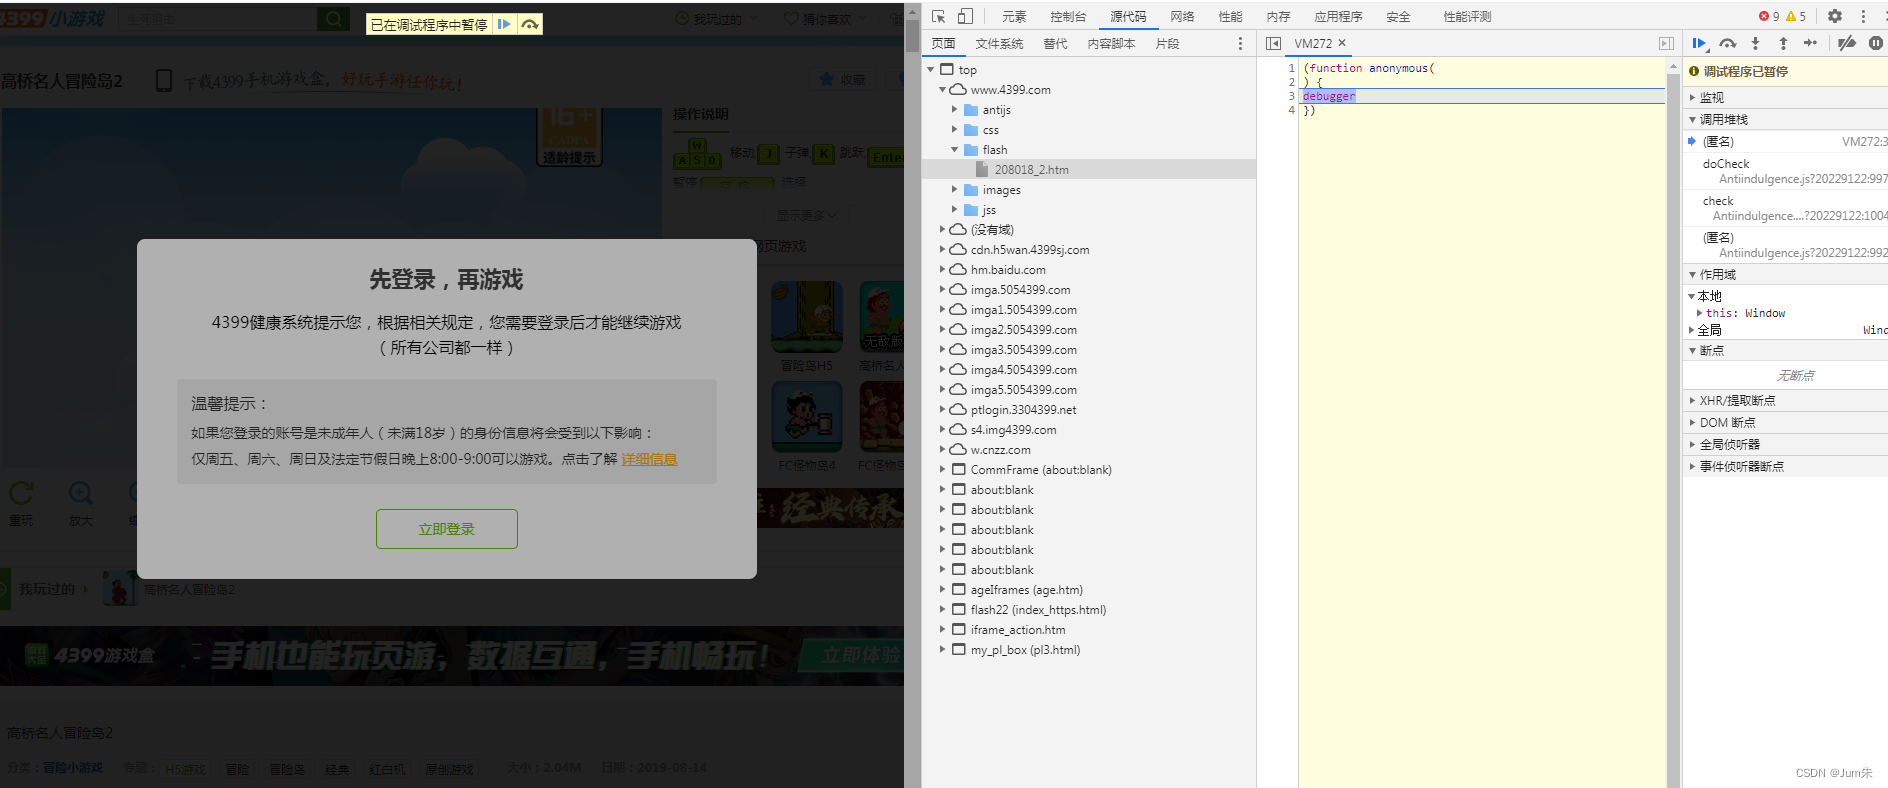Open the 性能 Performance tab

(1230, 16)
